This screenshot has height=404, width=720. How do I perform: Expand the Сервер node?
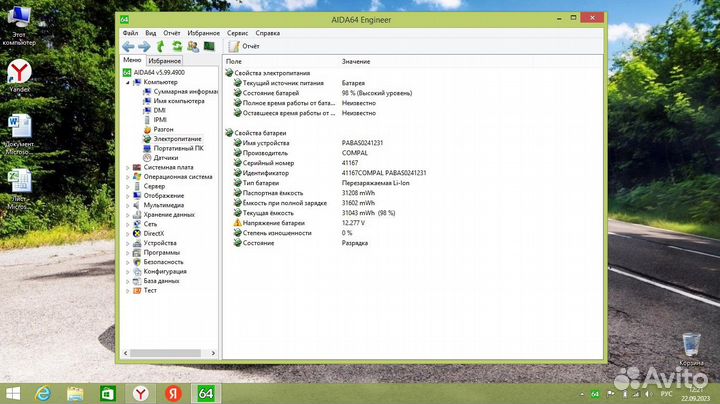128,186
